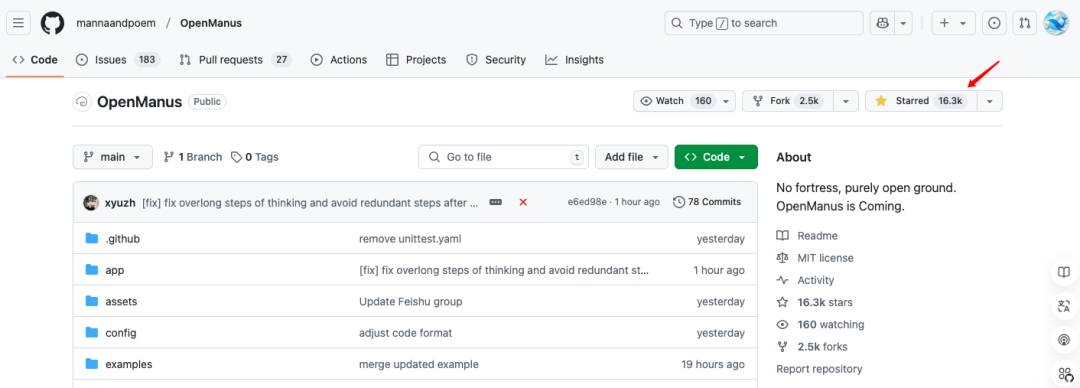Image resolution: width=1080 pixels, height=388 pixels.
Task: Open the Projects tab
Action: click(x=416, y=60)
